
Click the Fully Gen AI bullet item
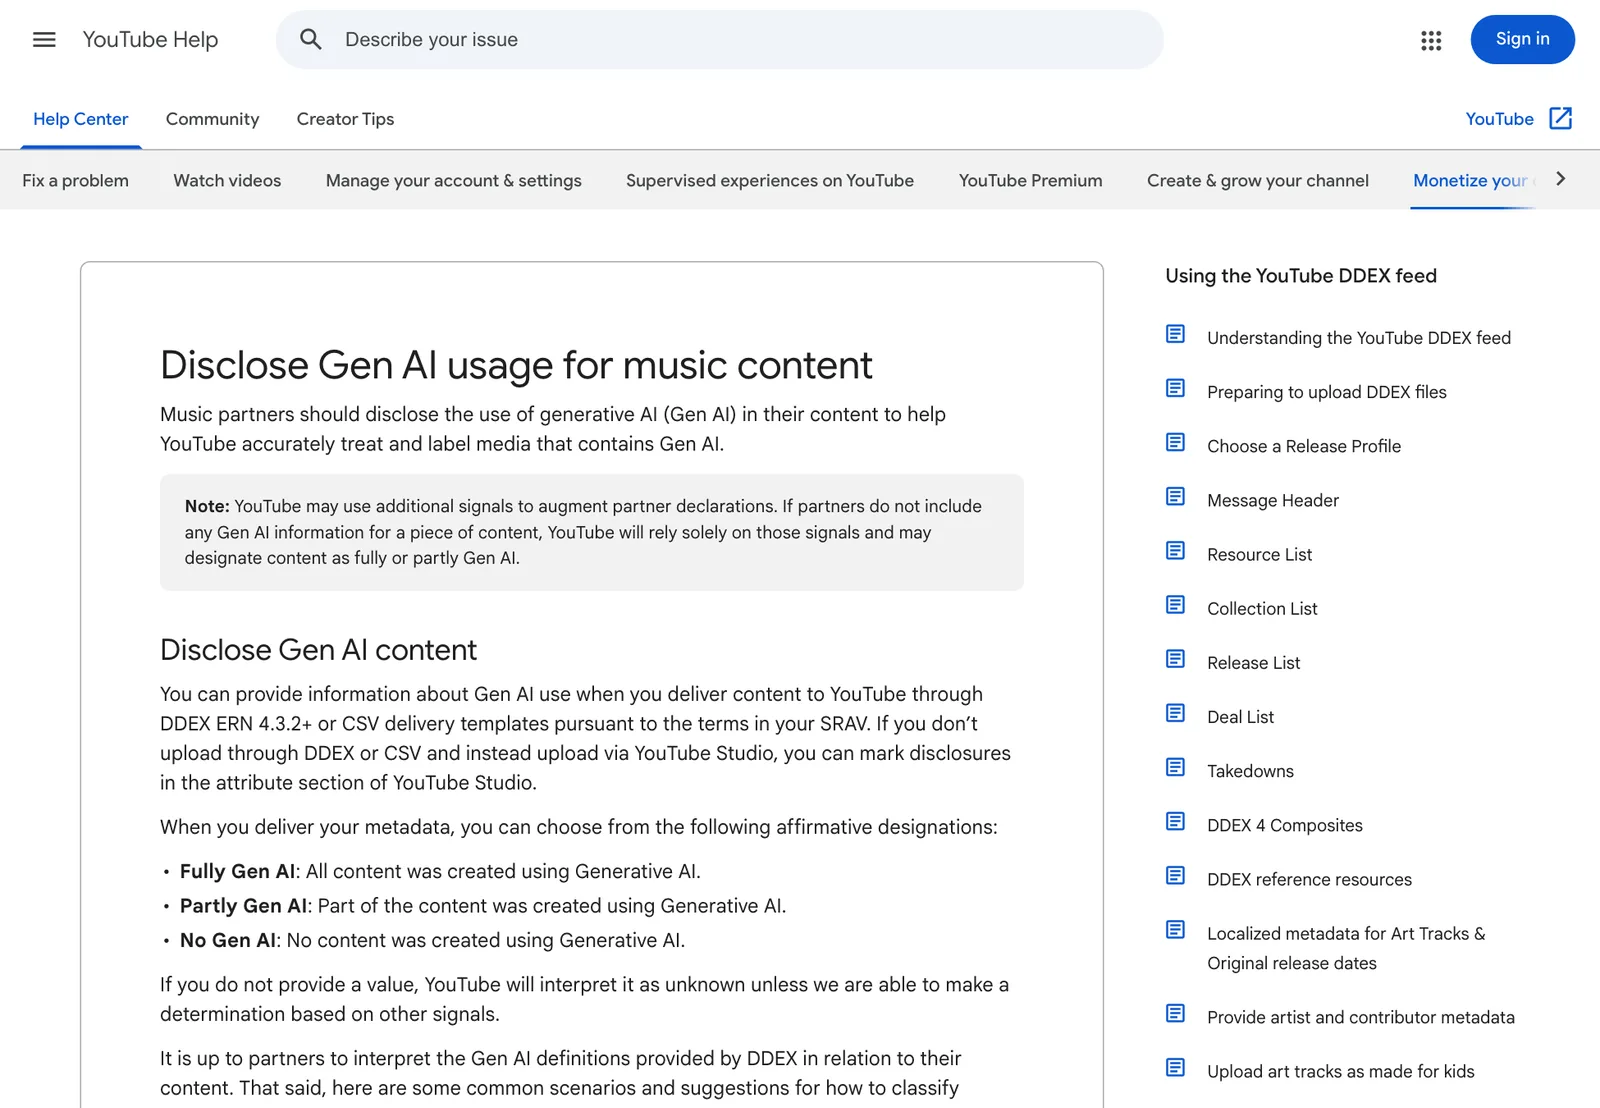pos(440,871)
